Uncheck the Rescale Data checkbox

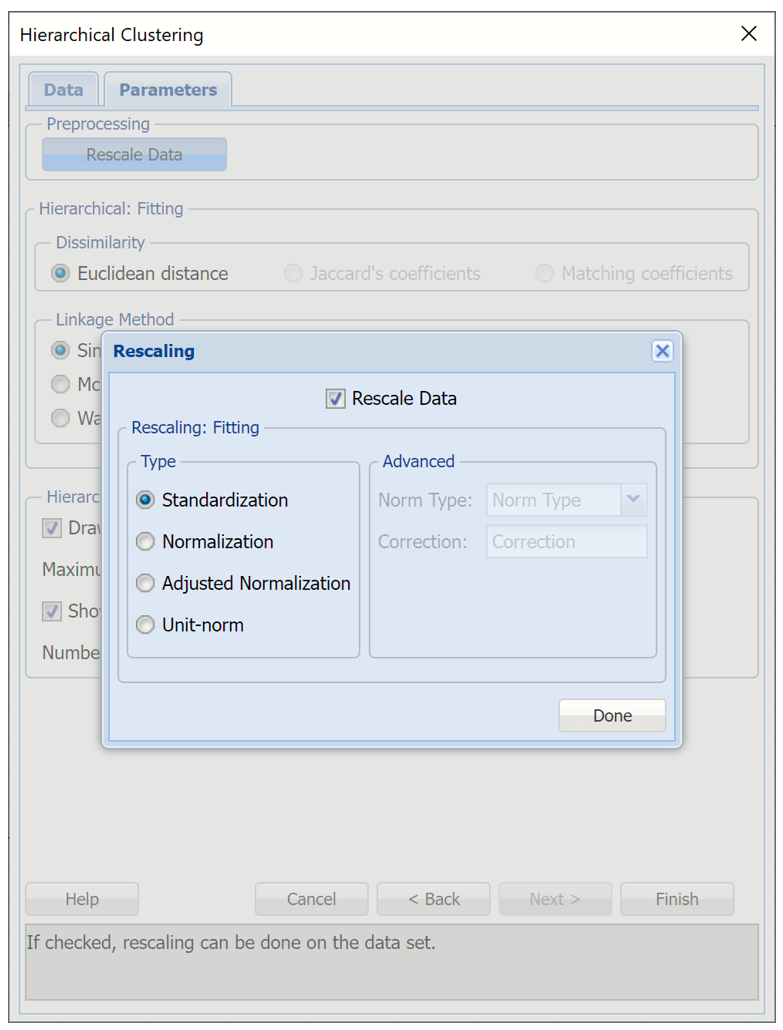pos(336,399)
